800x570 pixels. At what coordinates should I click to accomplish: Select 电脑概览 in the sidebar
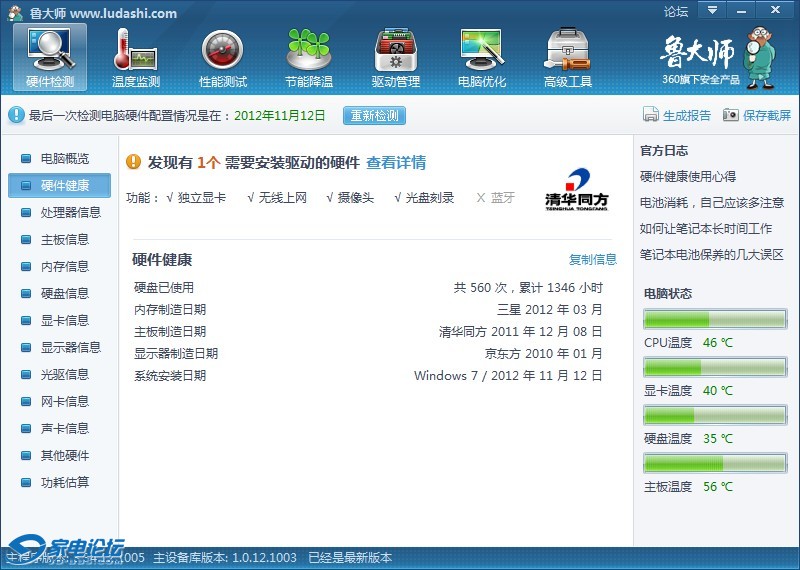(x=64, y=158)
